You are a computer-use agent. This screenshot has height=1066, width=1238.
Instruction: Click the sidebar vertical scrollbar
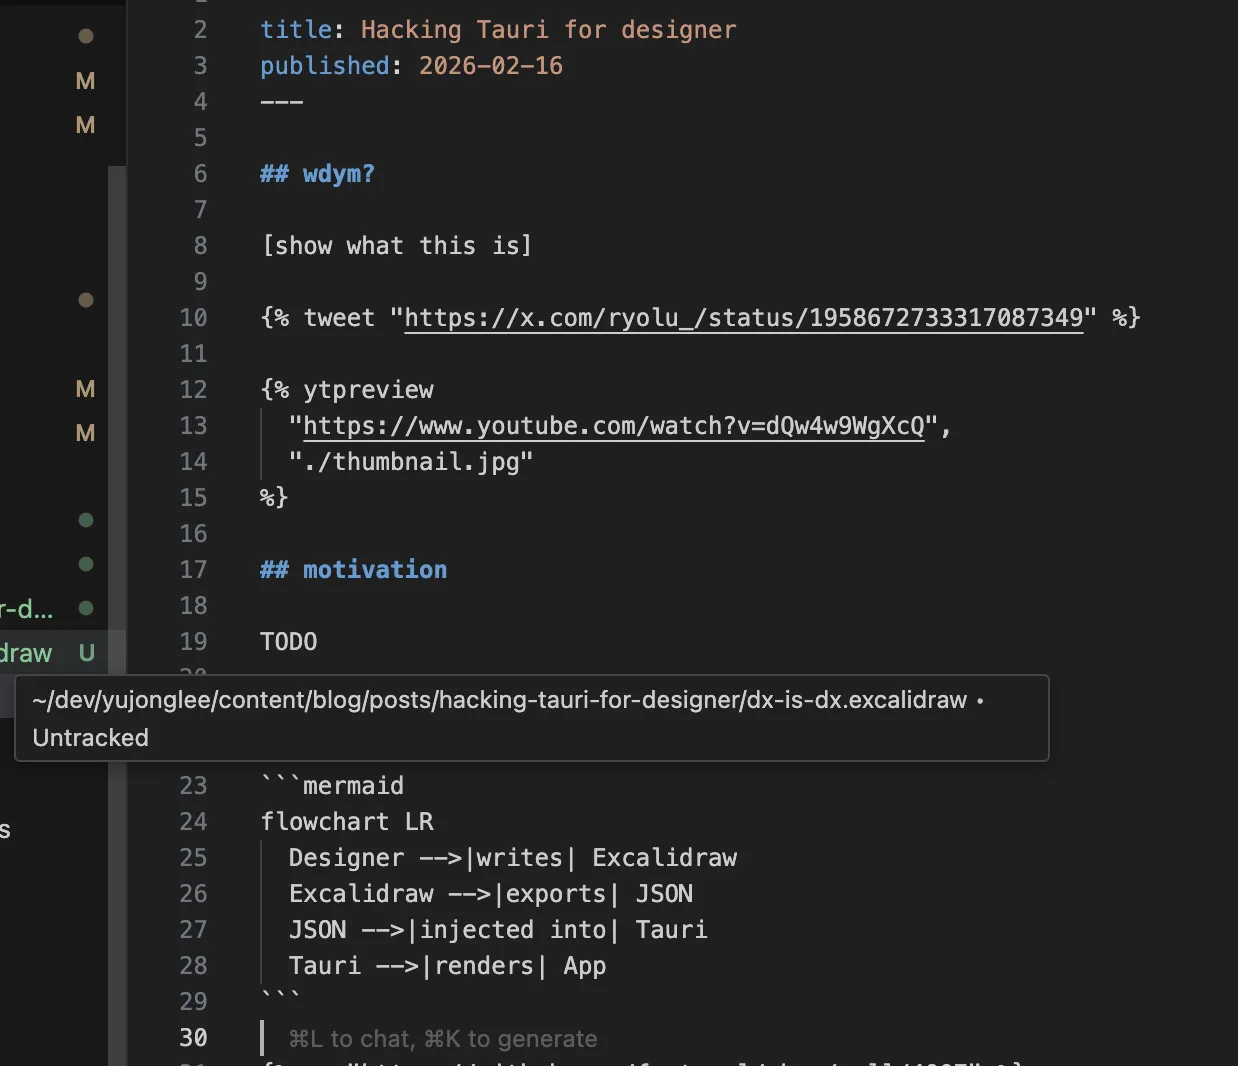(117, 400)
